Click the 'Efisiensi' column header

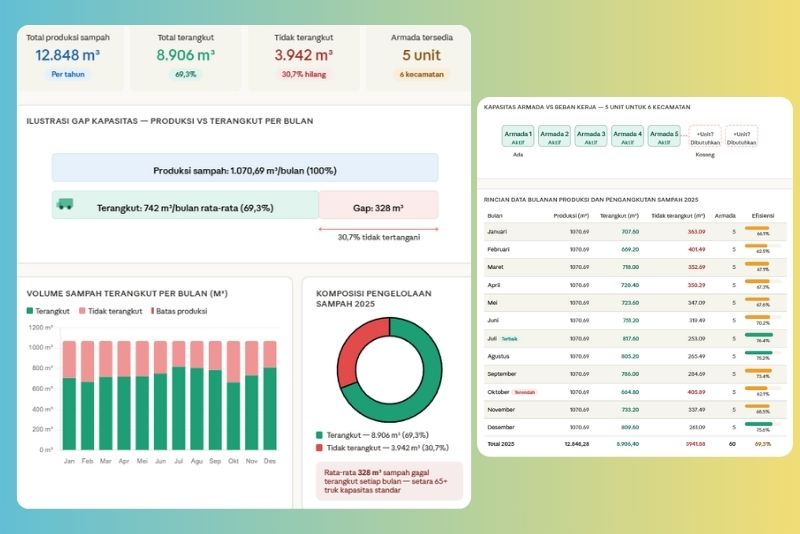point(763,215)
